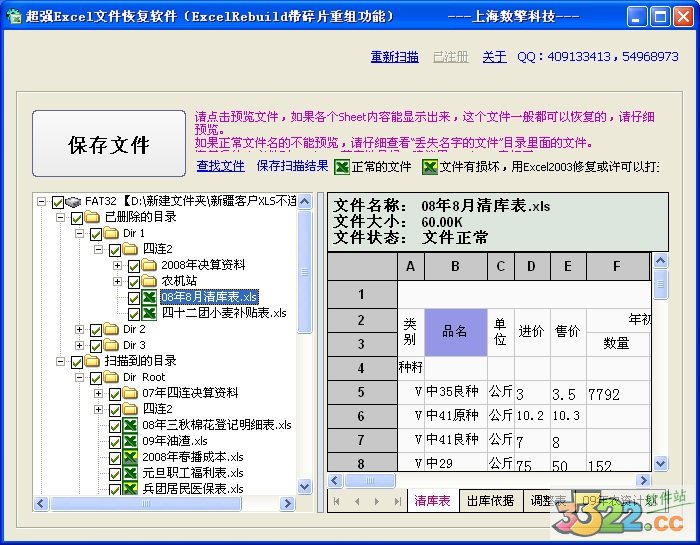Image resolution: width=700 pixels, height=545 pixels.
Task: Toggle checkbox for 09年油渣.xls
Action: [115, 442]
